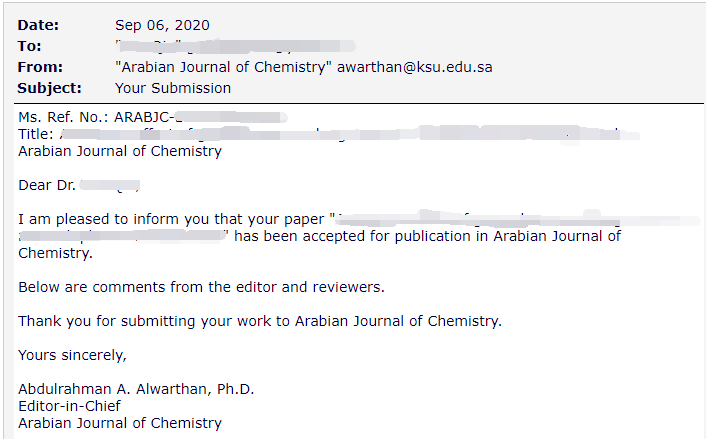Click 'Below are comments from the editor' line
The image size is (706, 439).
(201, 287)
